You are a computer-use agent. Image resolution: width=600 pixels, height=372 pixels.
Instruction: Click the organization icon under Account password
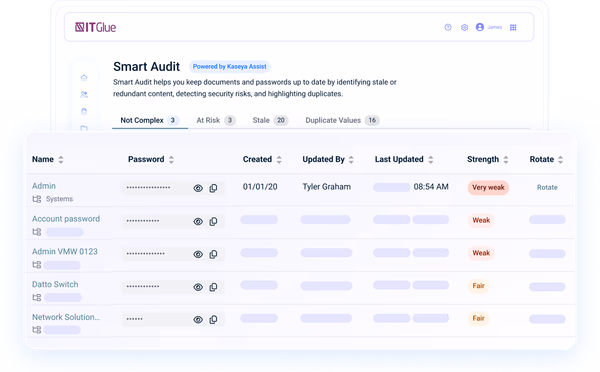37,232
